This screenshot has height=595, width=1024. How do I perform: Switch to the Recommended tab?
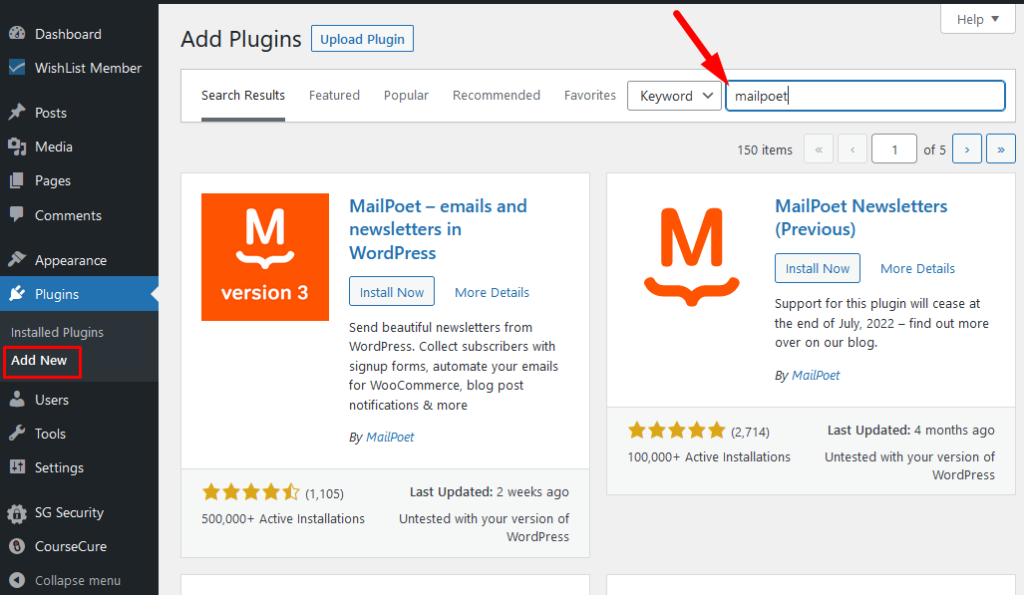click(496, 95)
